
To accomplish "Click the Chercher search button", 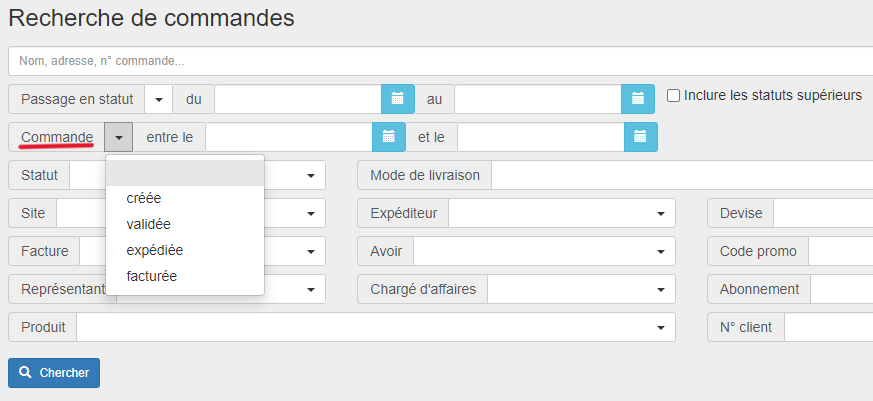I will coord(54,373).
